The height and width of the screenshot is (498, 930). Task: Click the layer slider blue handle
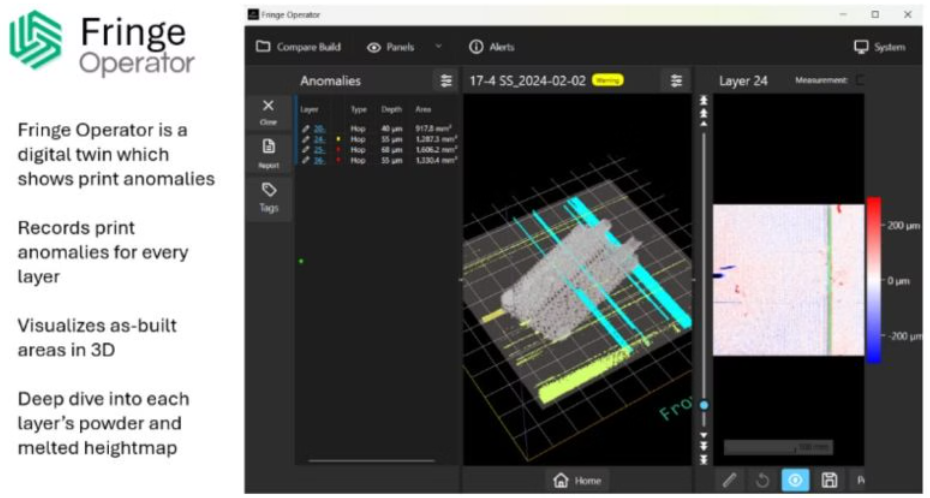point(703,406)
